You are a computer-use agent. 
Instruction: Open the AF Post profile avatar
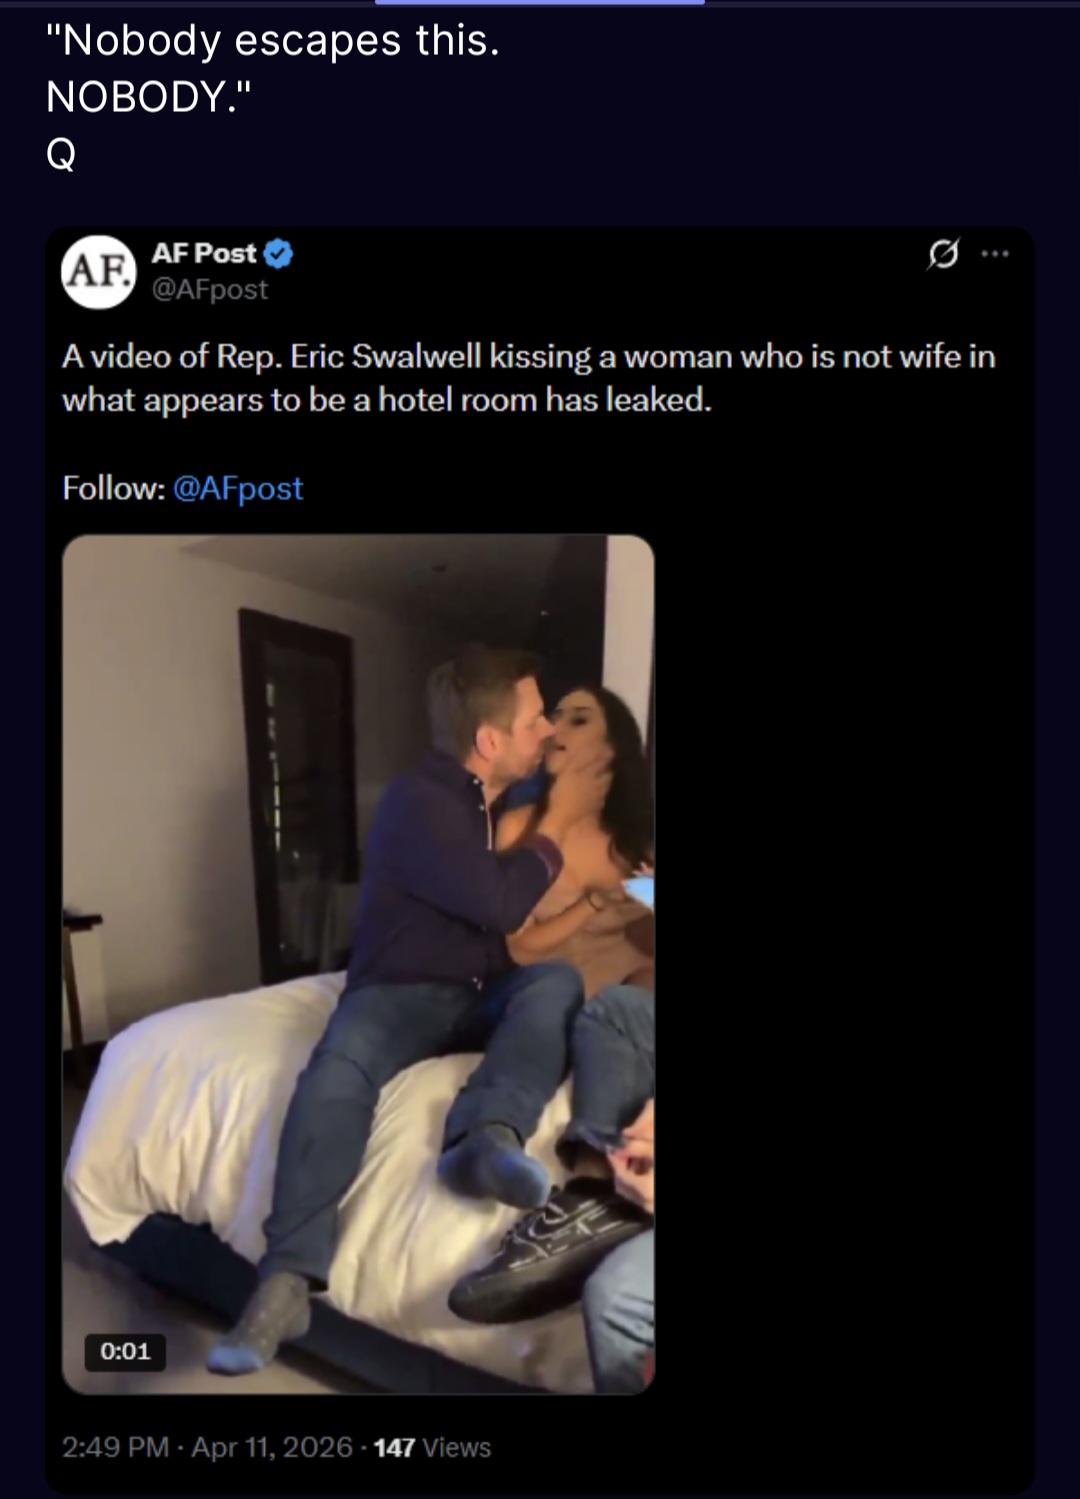[x=98, y=271]
